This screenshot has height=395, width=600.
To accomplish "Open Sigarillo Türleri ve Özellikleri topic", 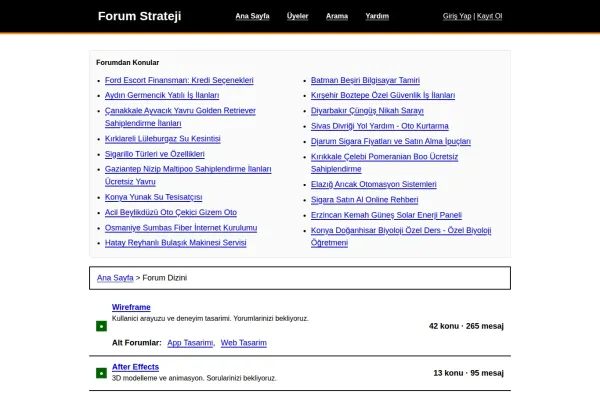I will coord(155,154).
